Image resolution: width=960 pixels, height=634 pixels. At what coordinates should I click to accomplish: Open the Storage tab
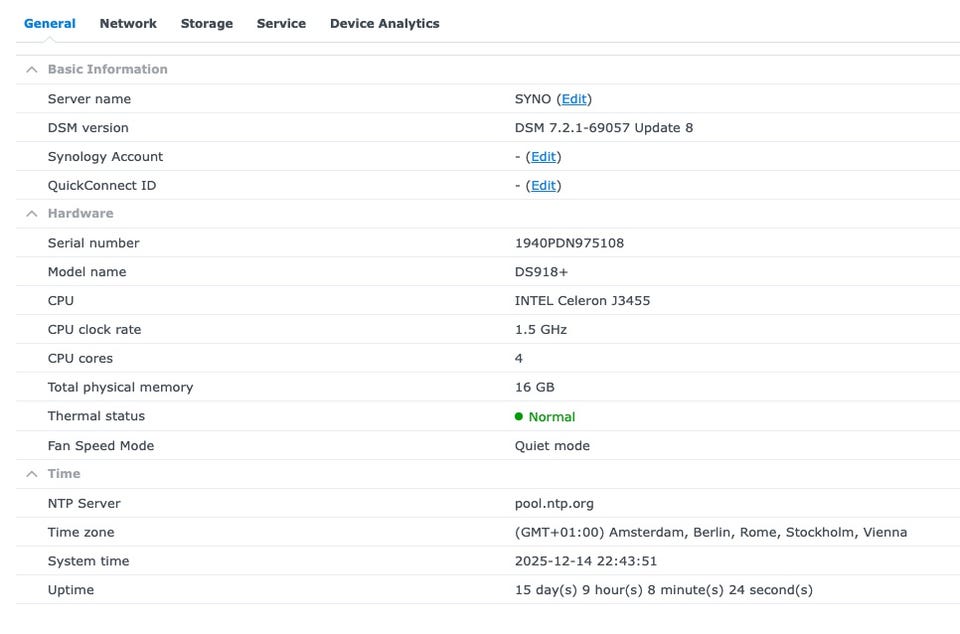click(x=206, y=23)
